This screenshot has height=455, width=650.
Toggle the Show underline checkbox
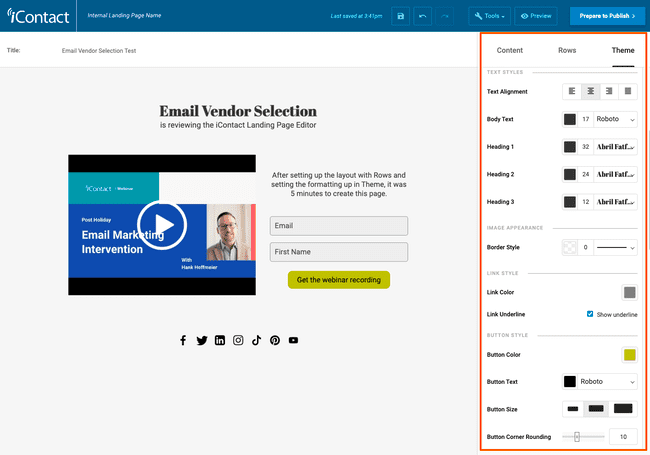(x=590, y=314)
